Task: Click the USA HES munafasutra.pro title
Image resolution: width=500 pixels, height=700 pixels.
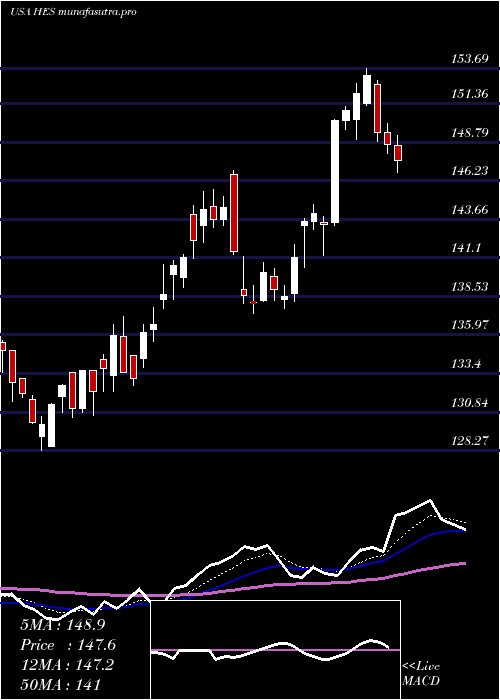Action: coord(73,12)
